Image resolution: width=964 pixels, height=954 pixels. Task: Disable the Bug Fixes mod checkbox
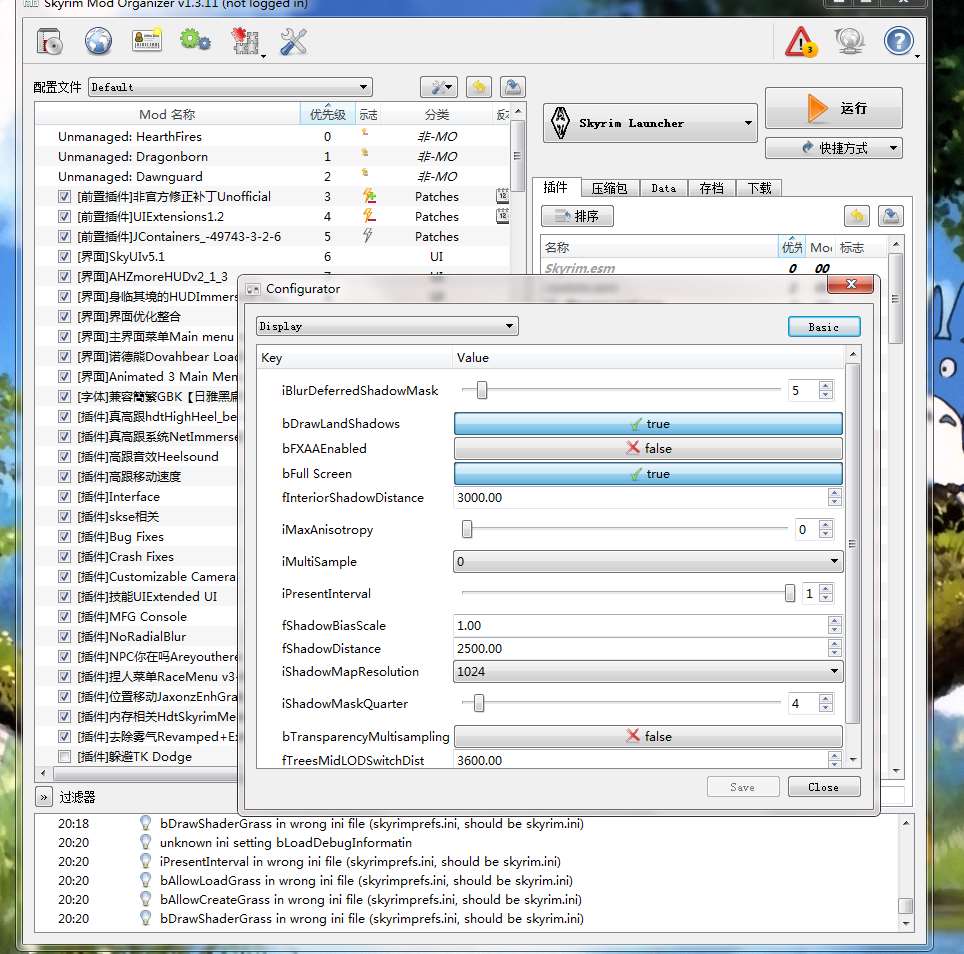coord(64,537)
